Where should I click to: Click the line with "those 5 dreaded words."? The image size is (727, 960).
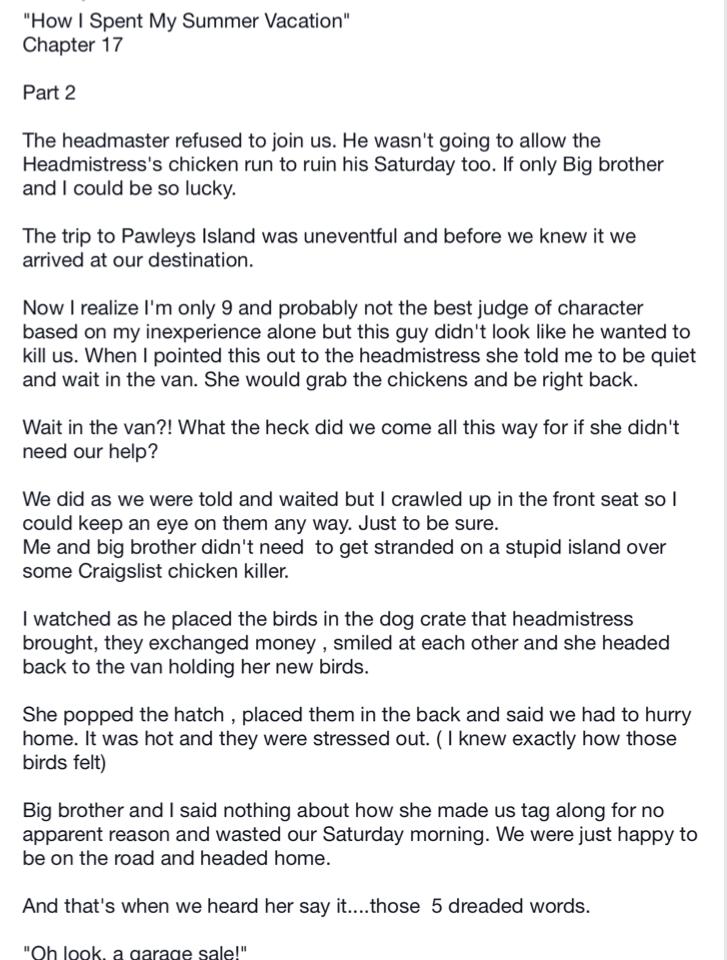(x=306, y=906)
